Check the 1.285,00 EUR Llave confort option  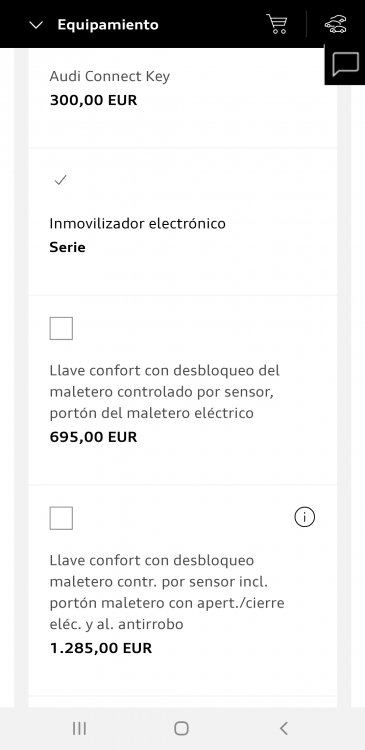(61, 518)
